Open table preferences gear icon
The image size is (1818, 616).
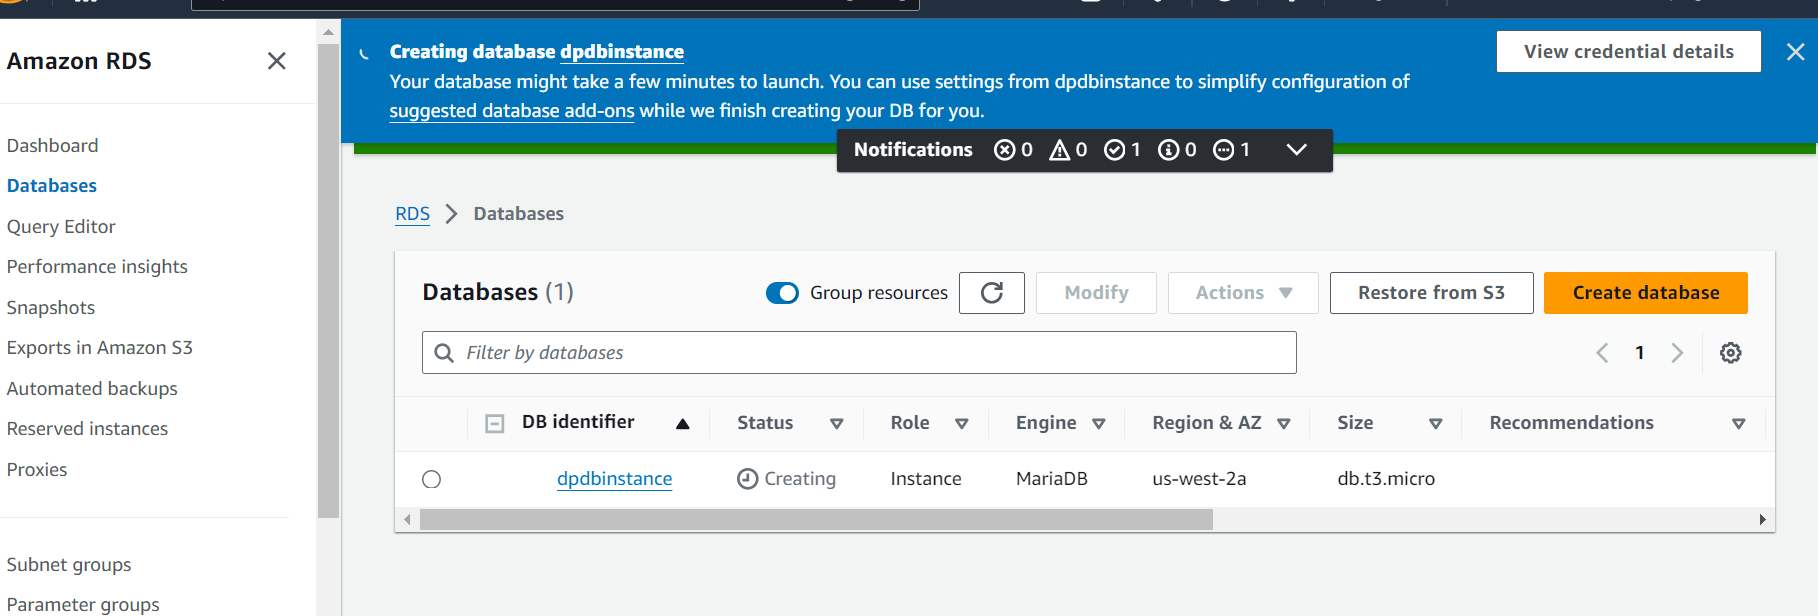[1730, 353]
